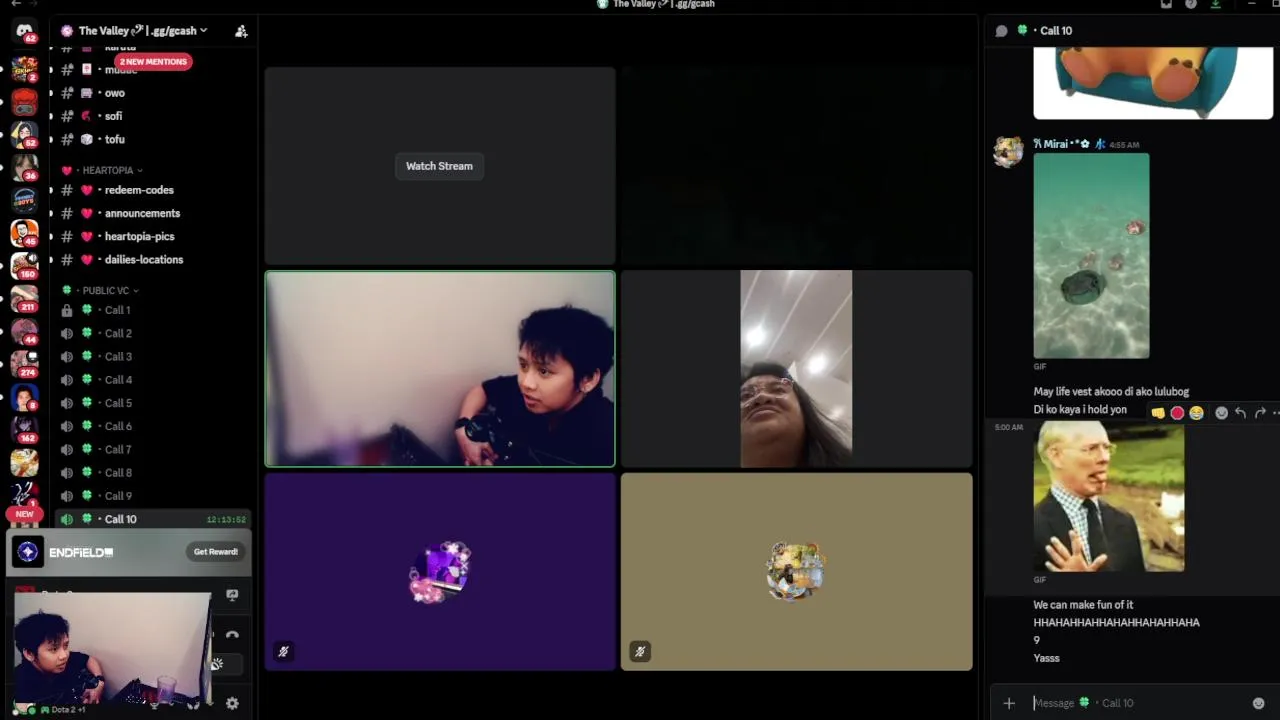Open the server invite people icon
The height and width of the screenshot is (720, 1280).
click(241, 31)
